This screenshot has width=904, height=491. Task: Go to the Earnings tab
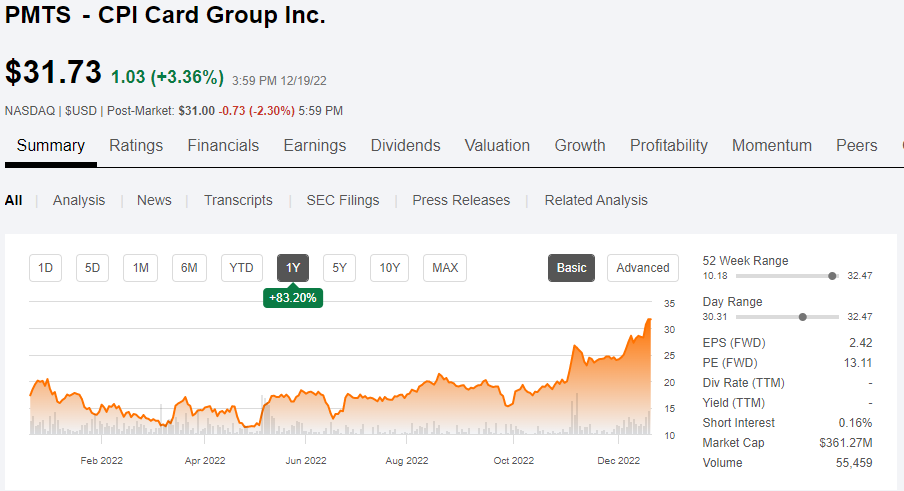[315, 146]
